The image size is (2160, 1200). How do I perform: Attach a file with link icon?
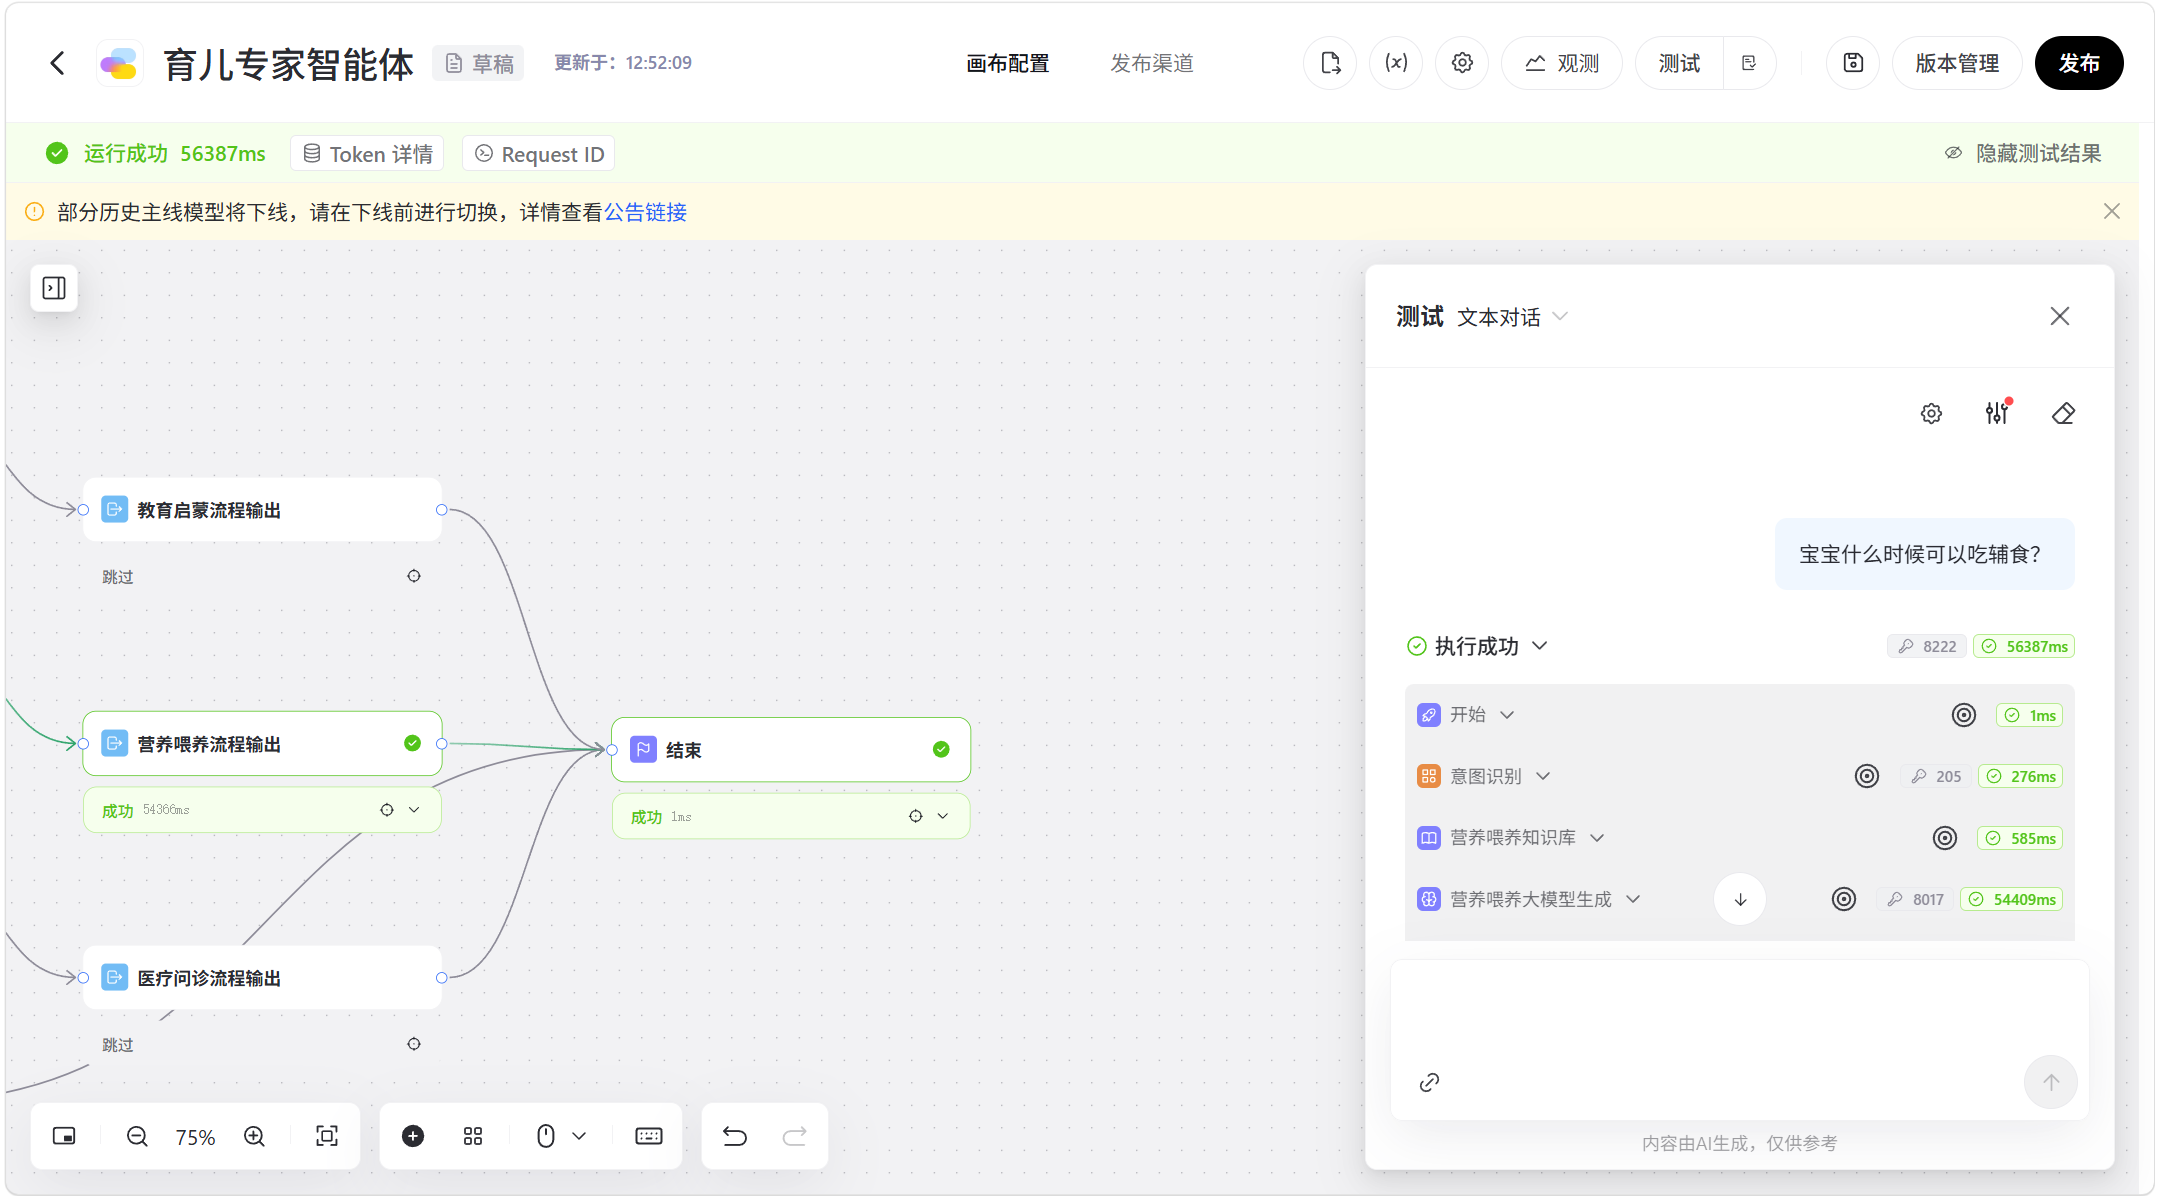pyautogui.click(x=1430, y=1082)
